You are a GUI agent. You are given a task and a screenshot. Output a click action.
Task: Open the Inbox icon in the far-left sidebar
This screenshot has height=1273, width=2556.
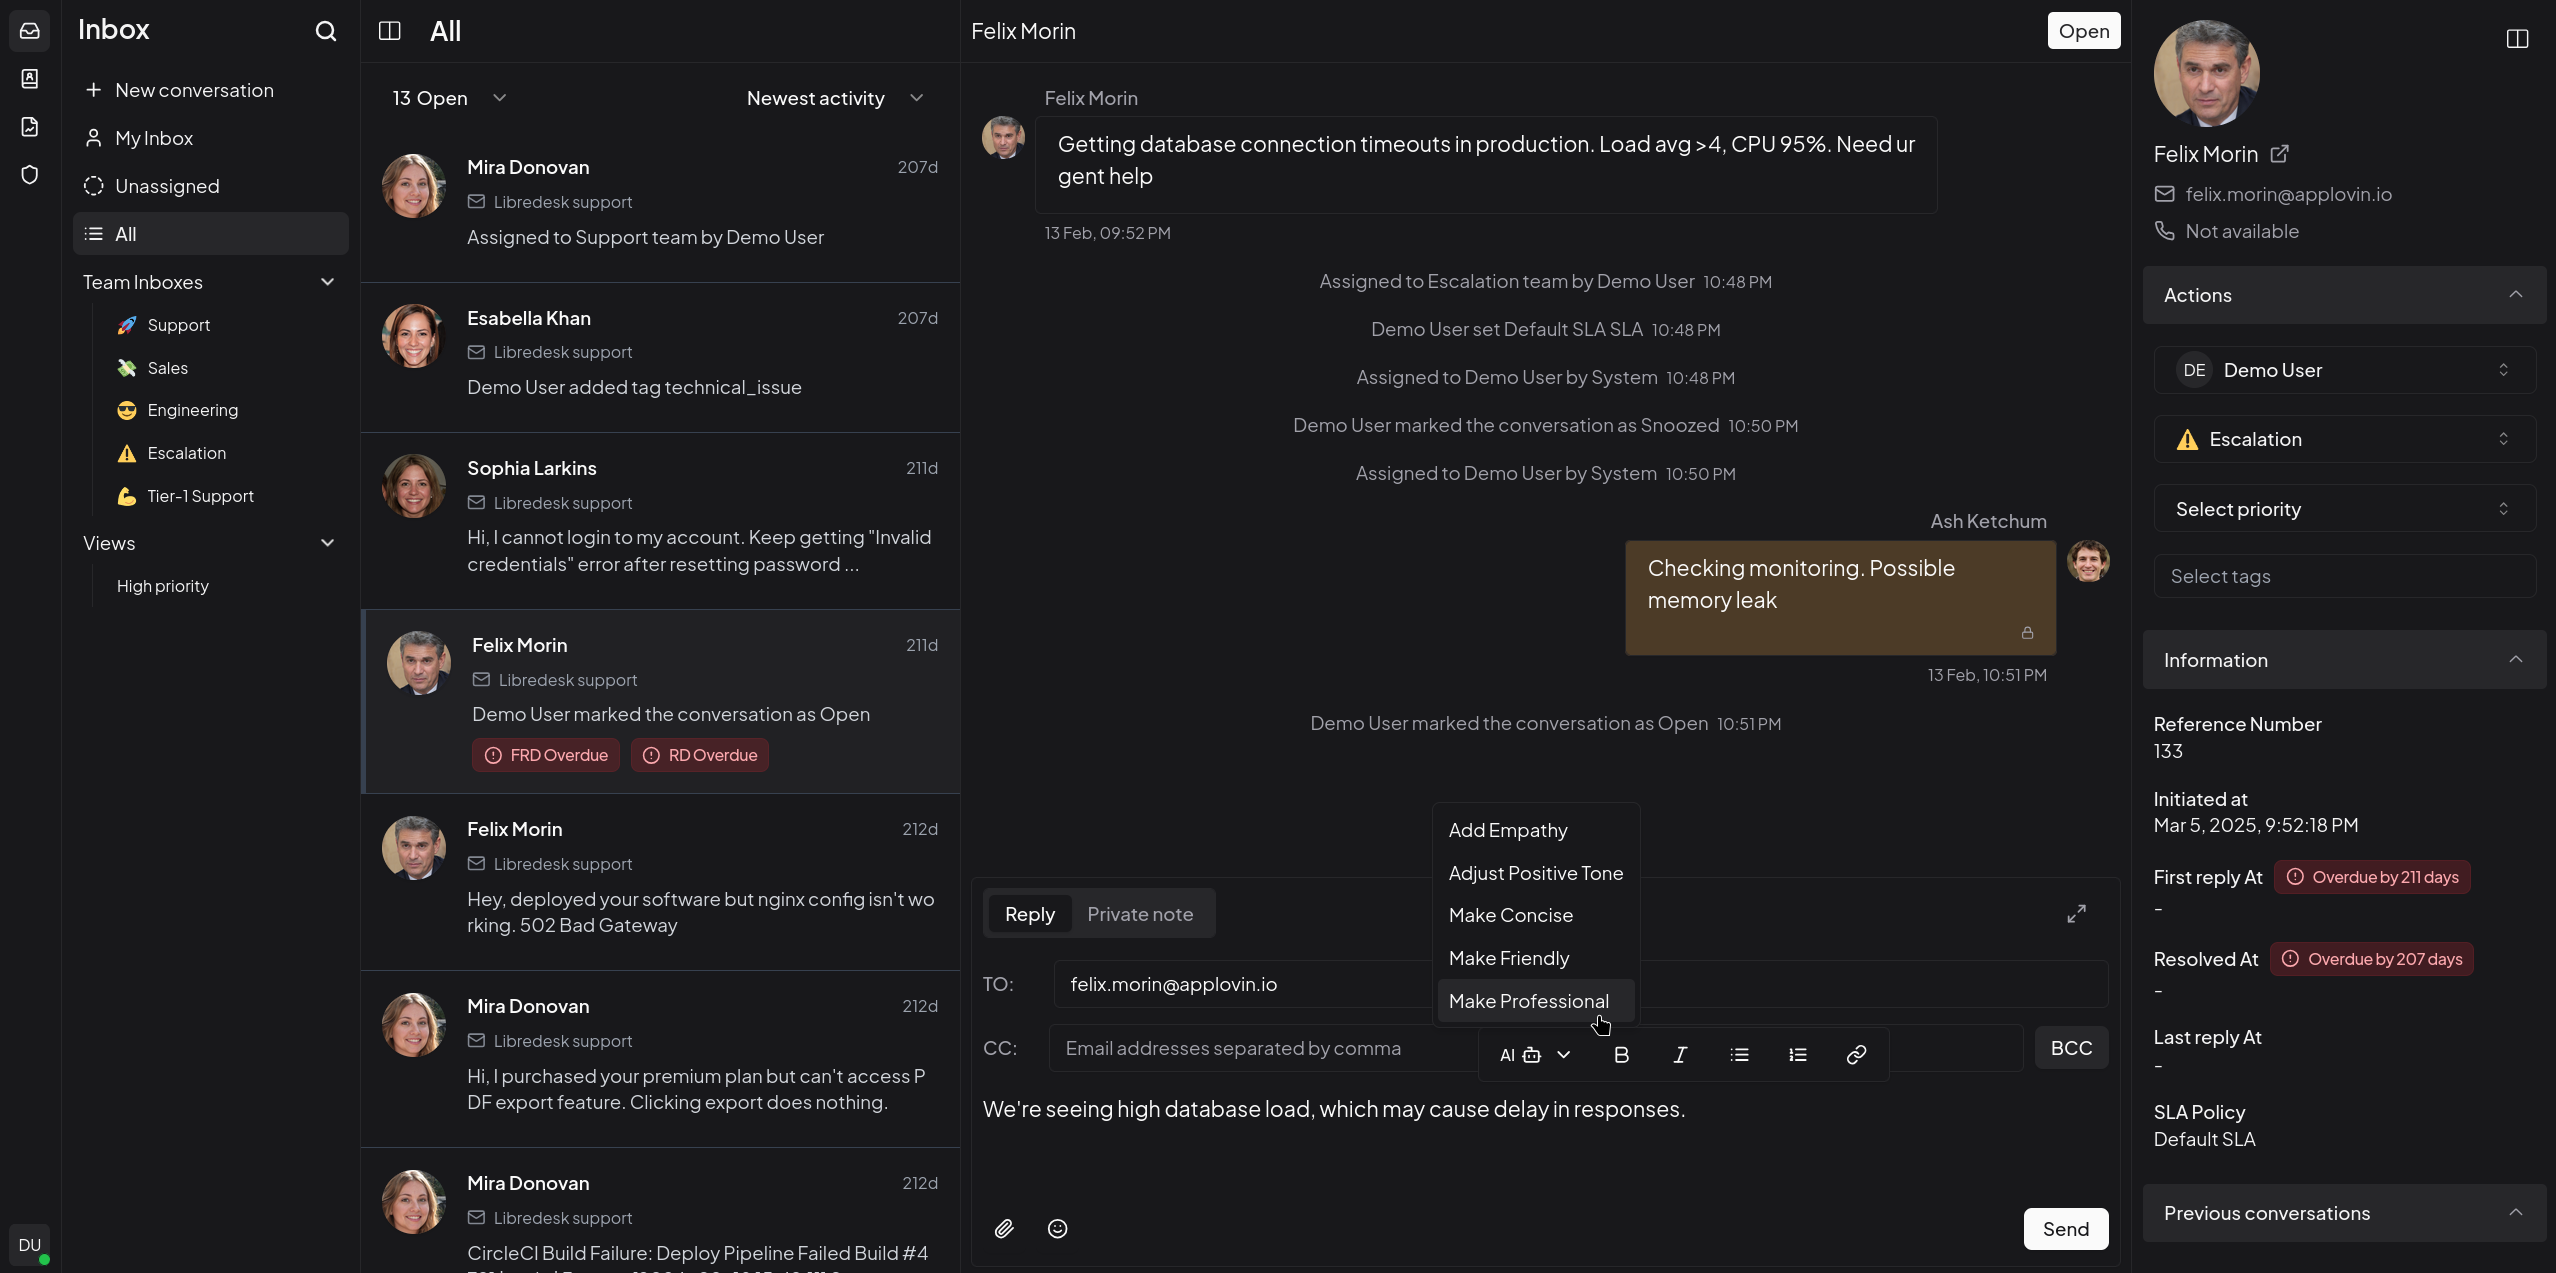tap(30, 30)
